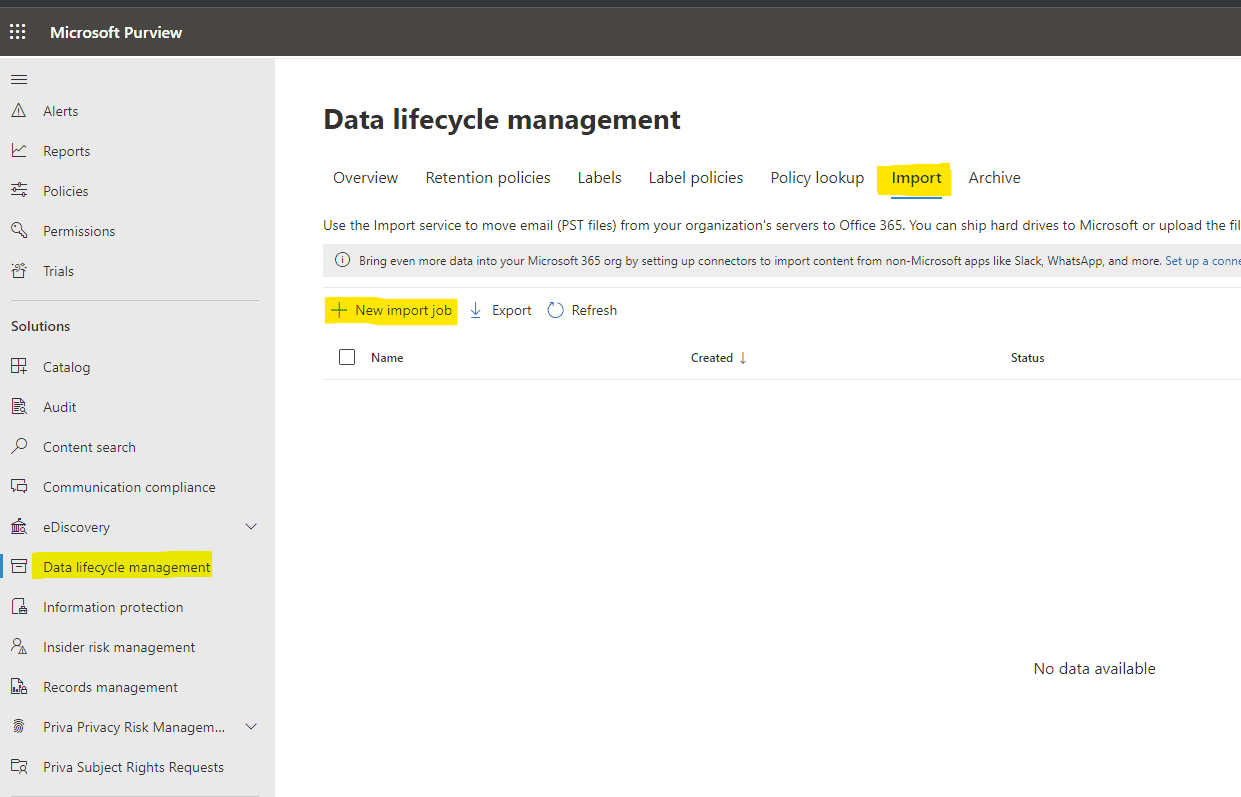
Task: Sort by the Name column header
Action: point(387,358)
